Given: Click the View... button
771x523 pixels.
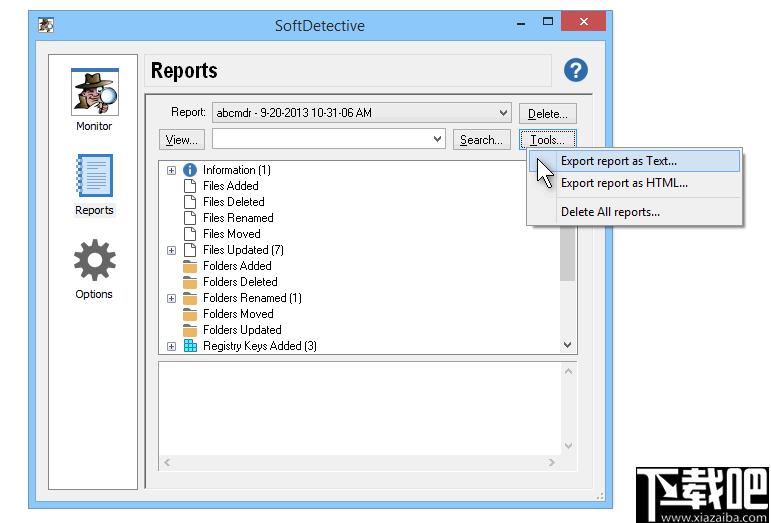Looking at the screenshot, I should pos(181,140).
